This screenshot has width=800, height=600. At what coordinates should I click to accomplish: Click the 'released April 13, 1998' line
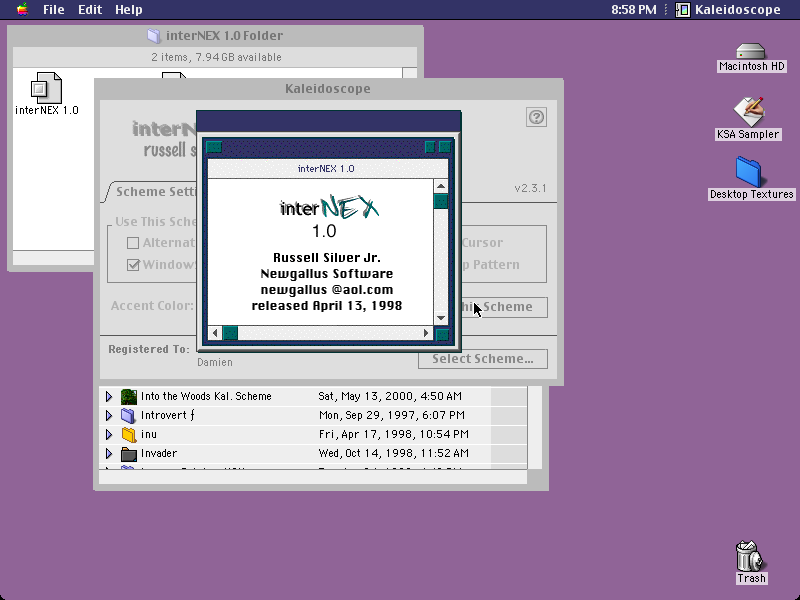(327, 306)
